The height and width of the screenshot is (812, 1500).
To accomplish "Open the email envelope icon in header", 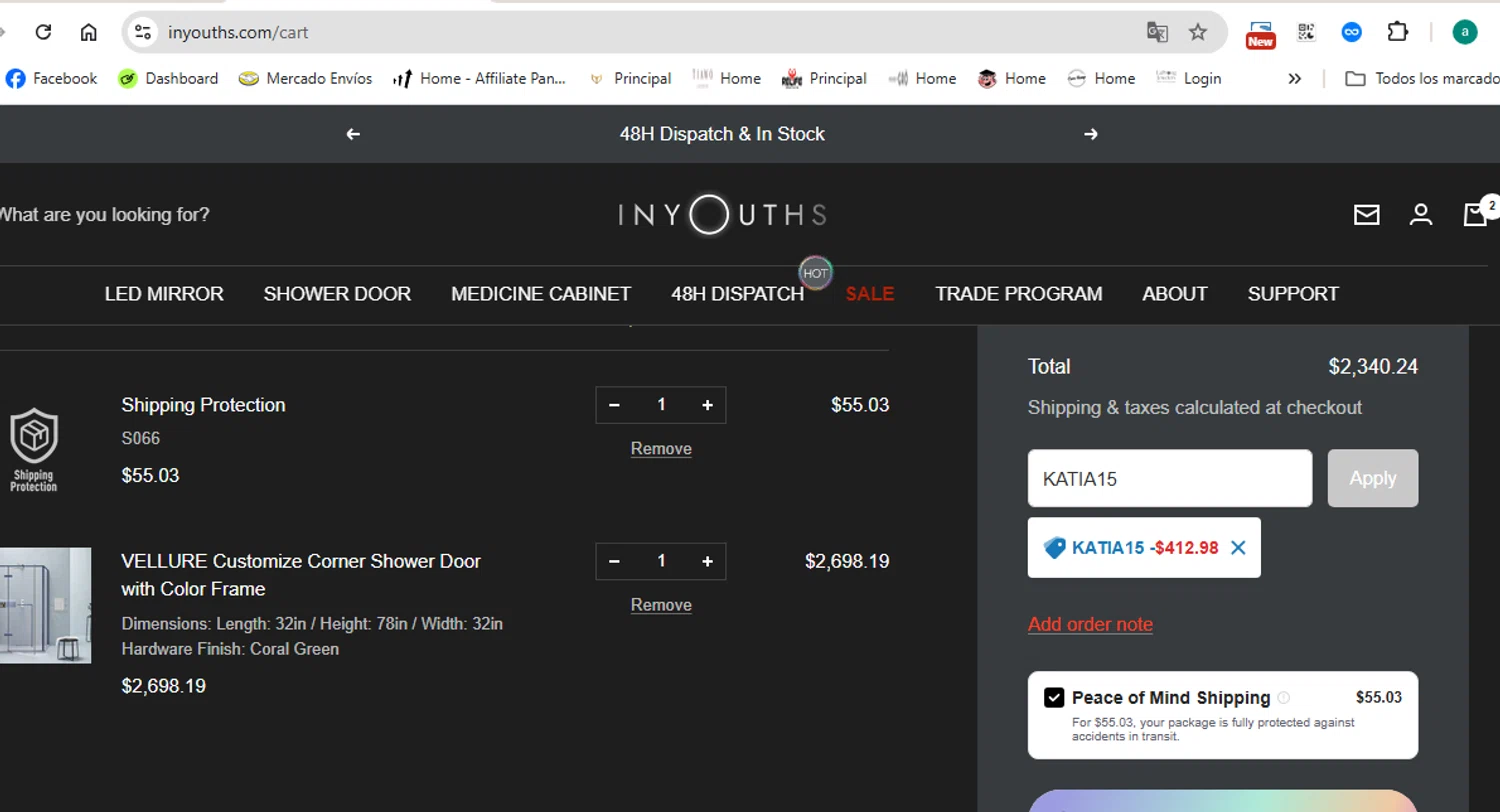I will pos(1367,215).
